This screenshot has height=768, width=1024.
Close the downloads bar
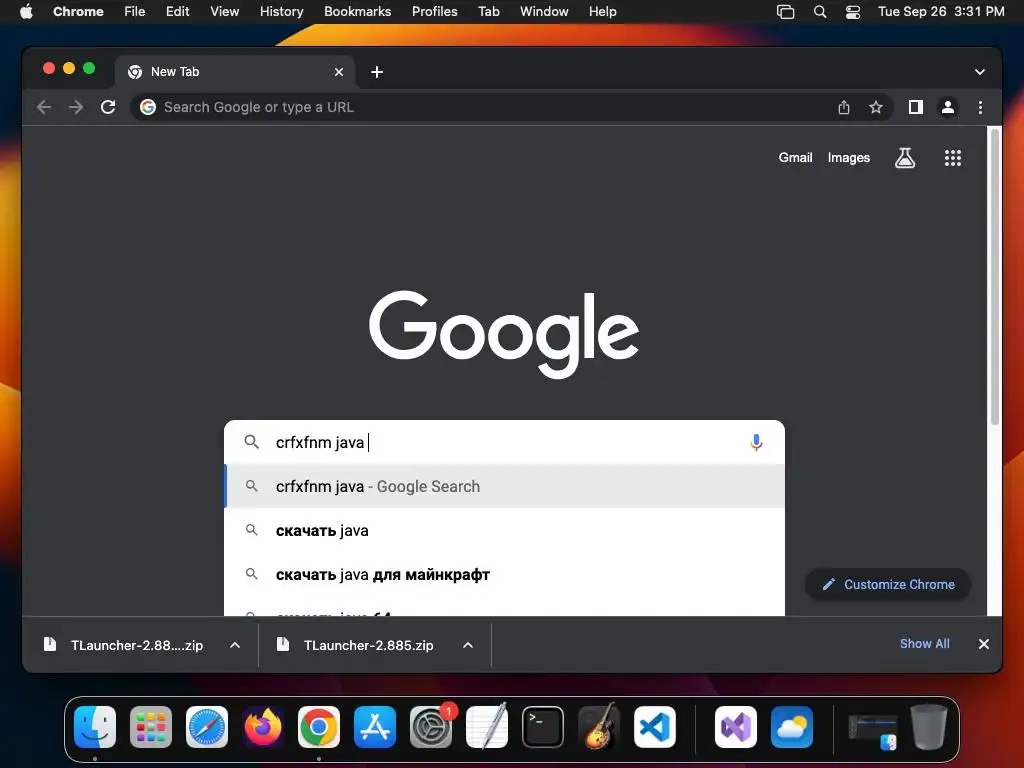pos(984,644)
